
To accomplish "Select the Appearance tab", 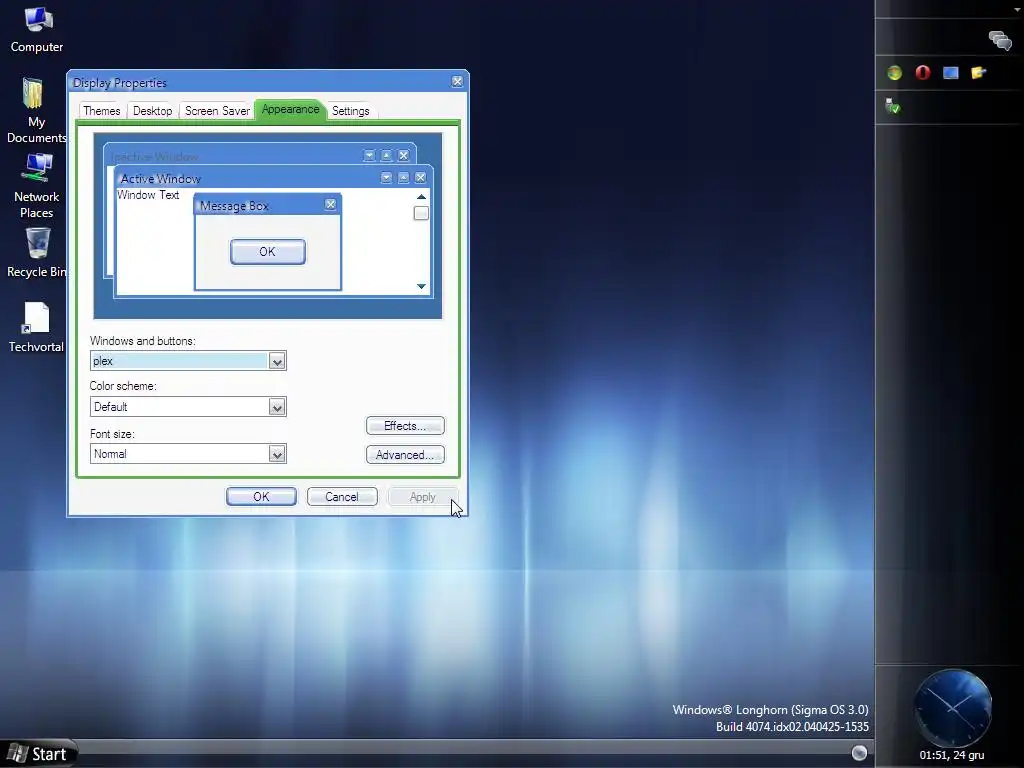I will [291, 109].
